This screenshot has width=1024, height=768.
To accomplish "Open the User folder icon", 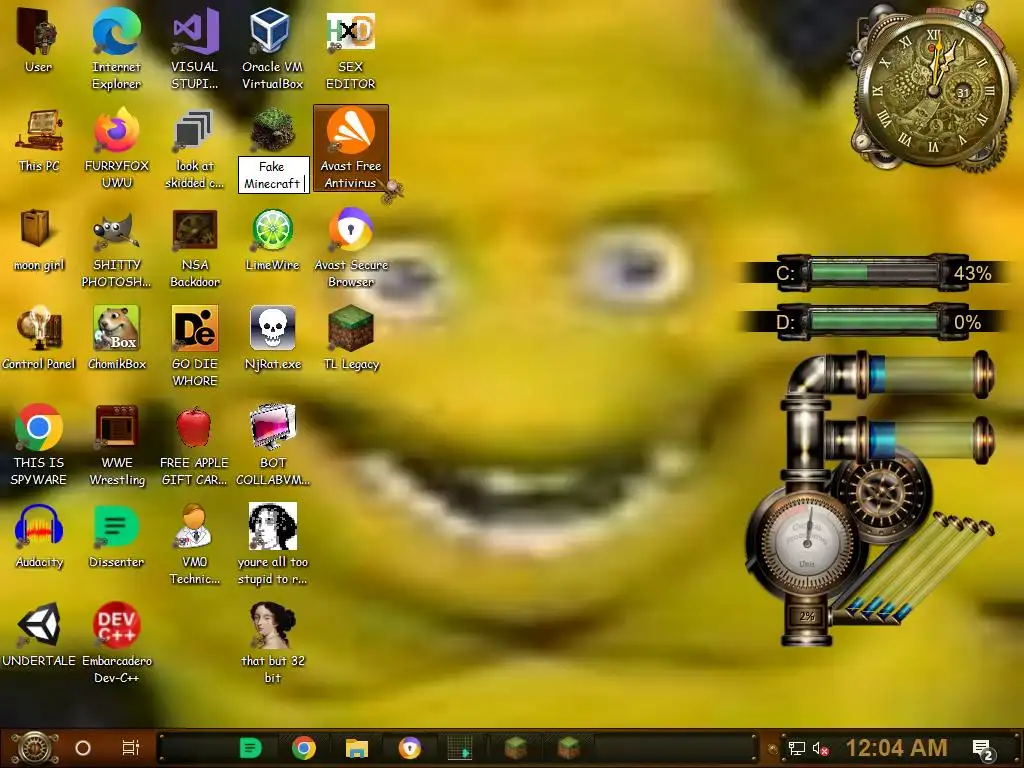I will click(38, 31).
